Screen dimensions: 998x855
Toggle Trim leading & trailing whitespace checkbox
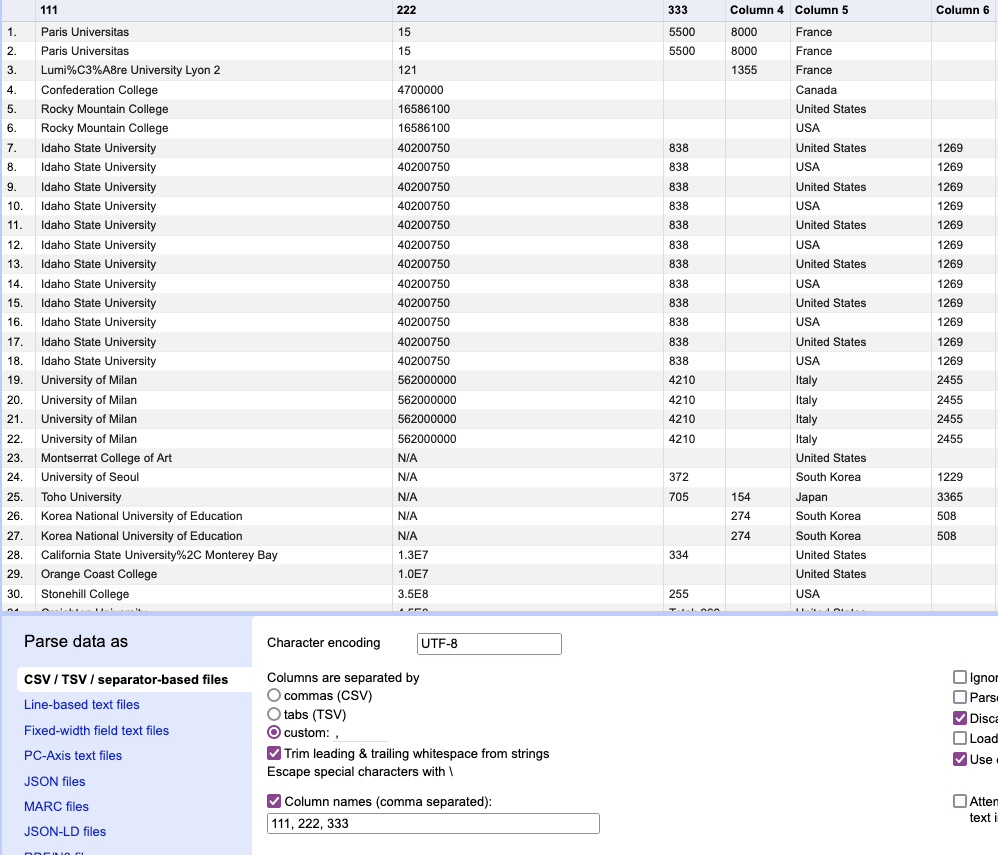point(274,753)
